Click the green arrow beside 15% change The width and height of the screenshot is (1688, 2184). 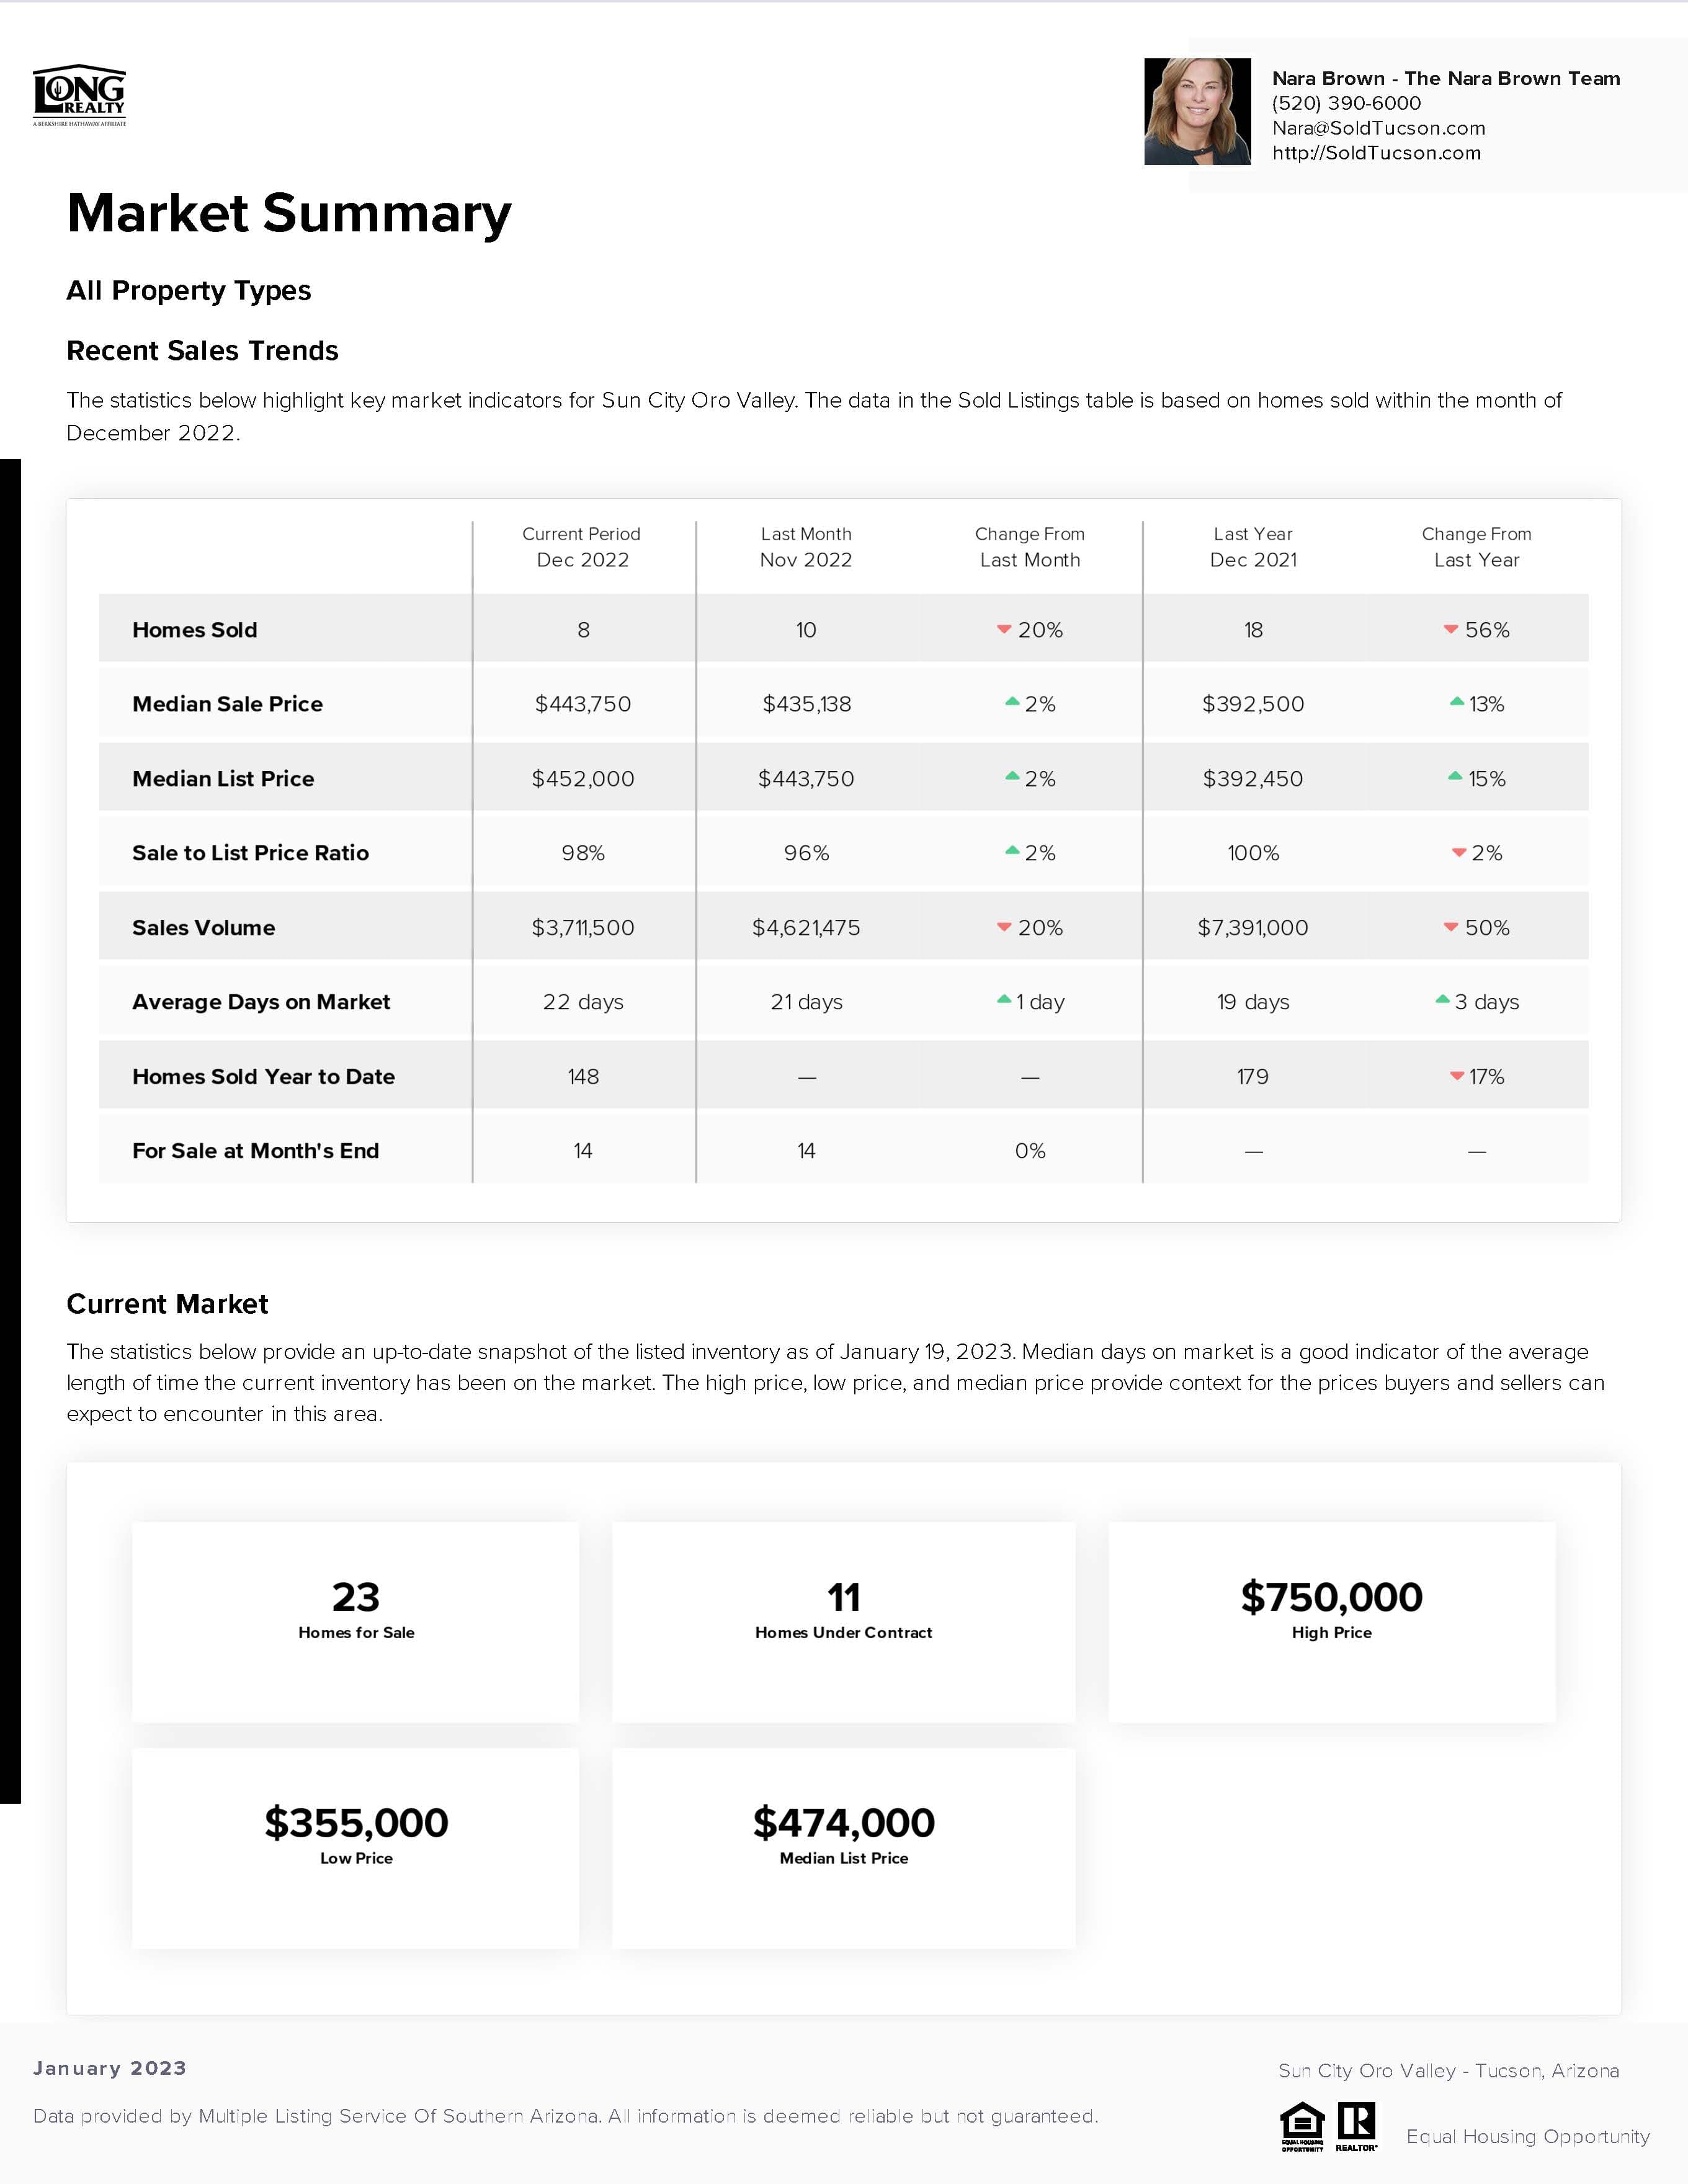point(1455,776)
